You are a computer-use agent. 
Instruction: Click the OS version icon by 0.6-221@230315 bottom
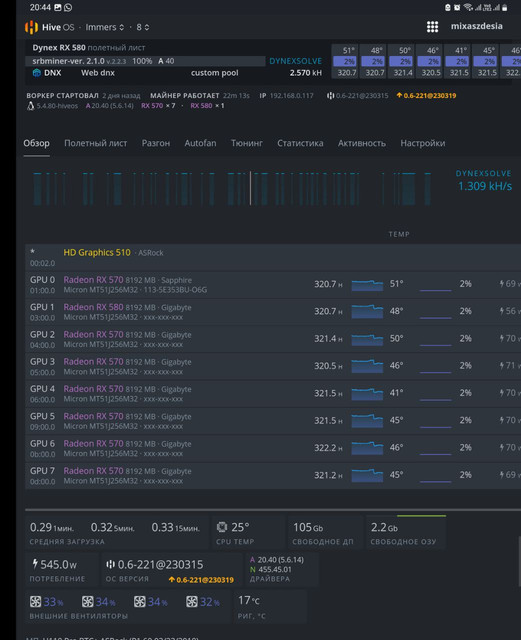[x=110, y=564]
